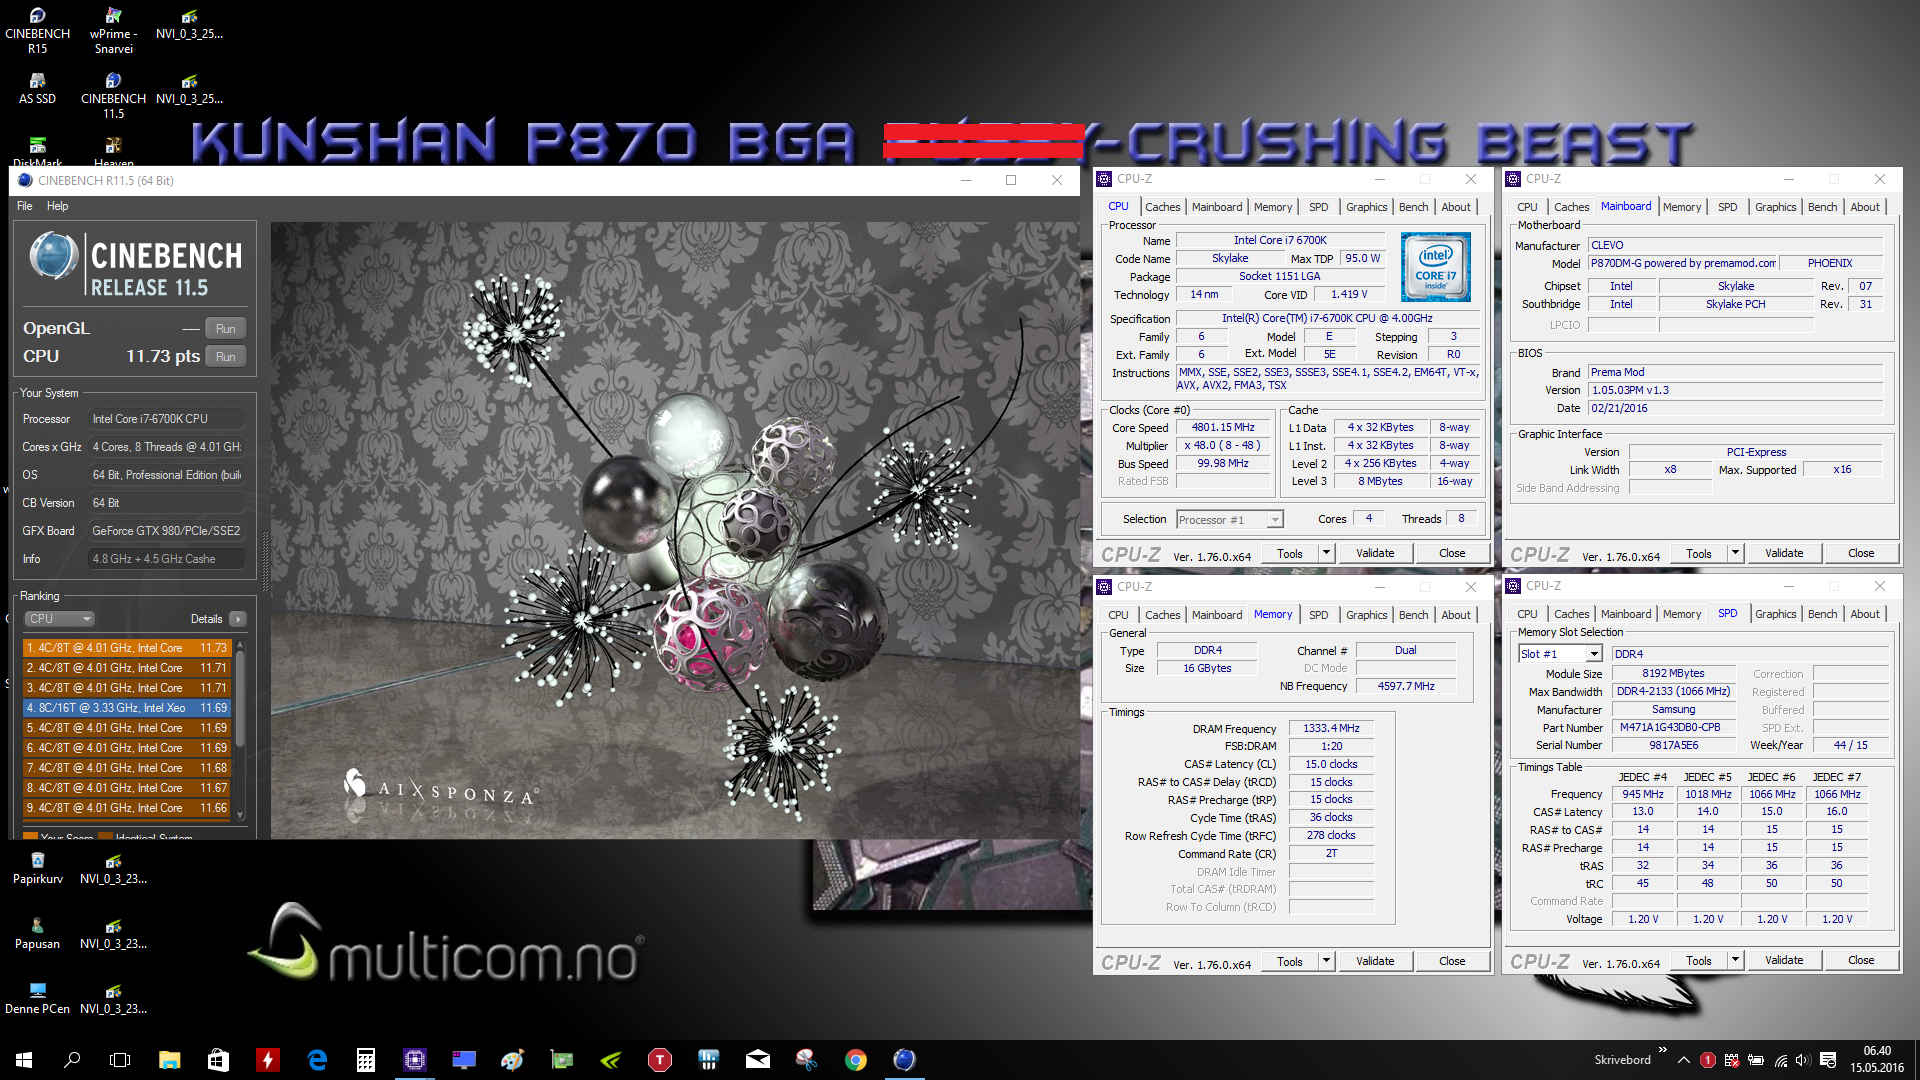This screenshot has width=1920, height=1080.
Task: Run the CINEBENCH CPU test
Action: (x=226, y=357)
